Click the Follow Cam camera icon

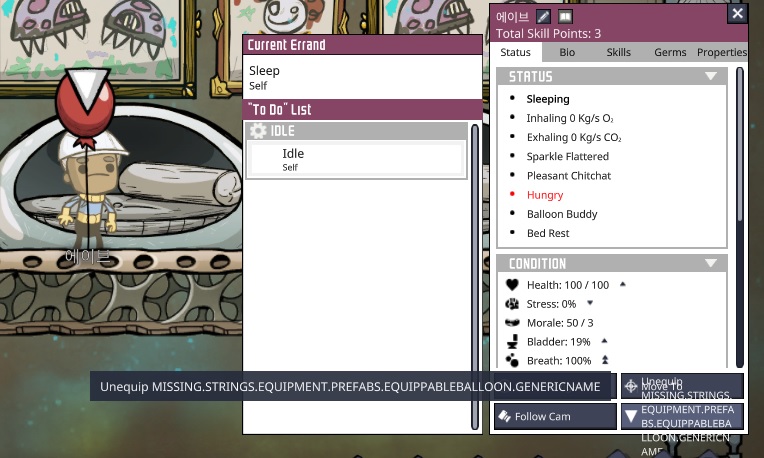click(504, 416)
